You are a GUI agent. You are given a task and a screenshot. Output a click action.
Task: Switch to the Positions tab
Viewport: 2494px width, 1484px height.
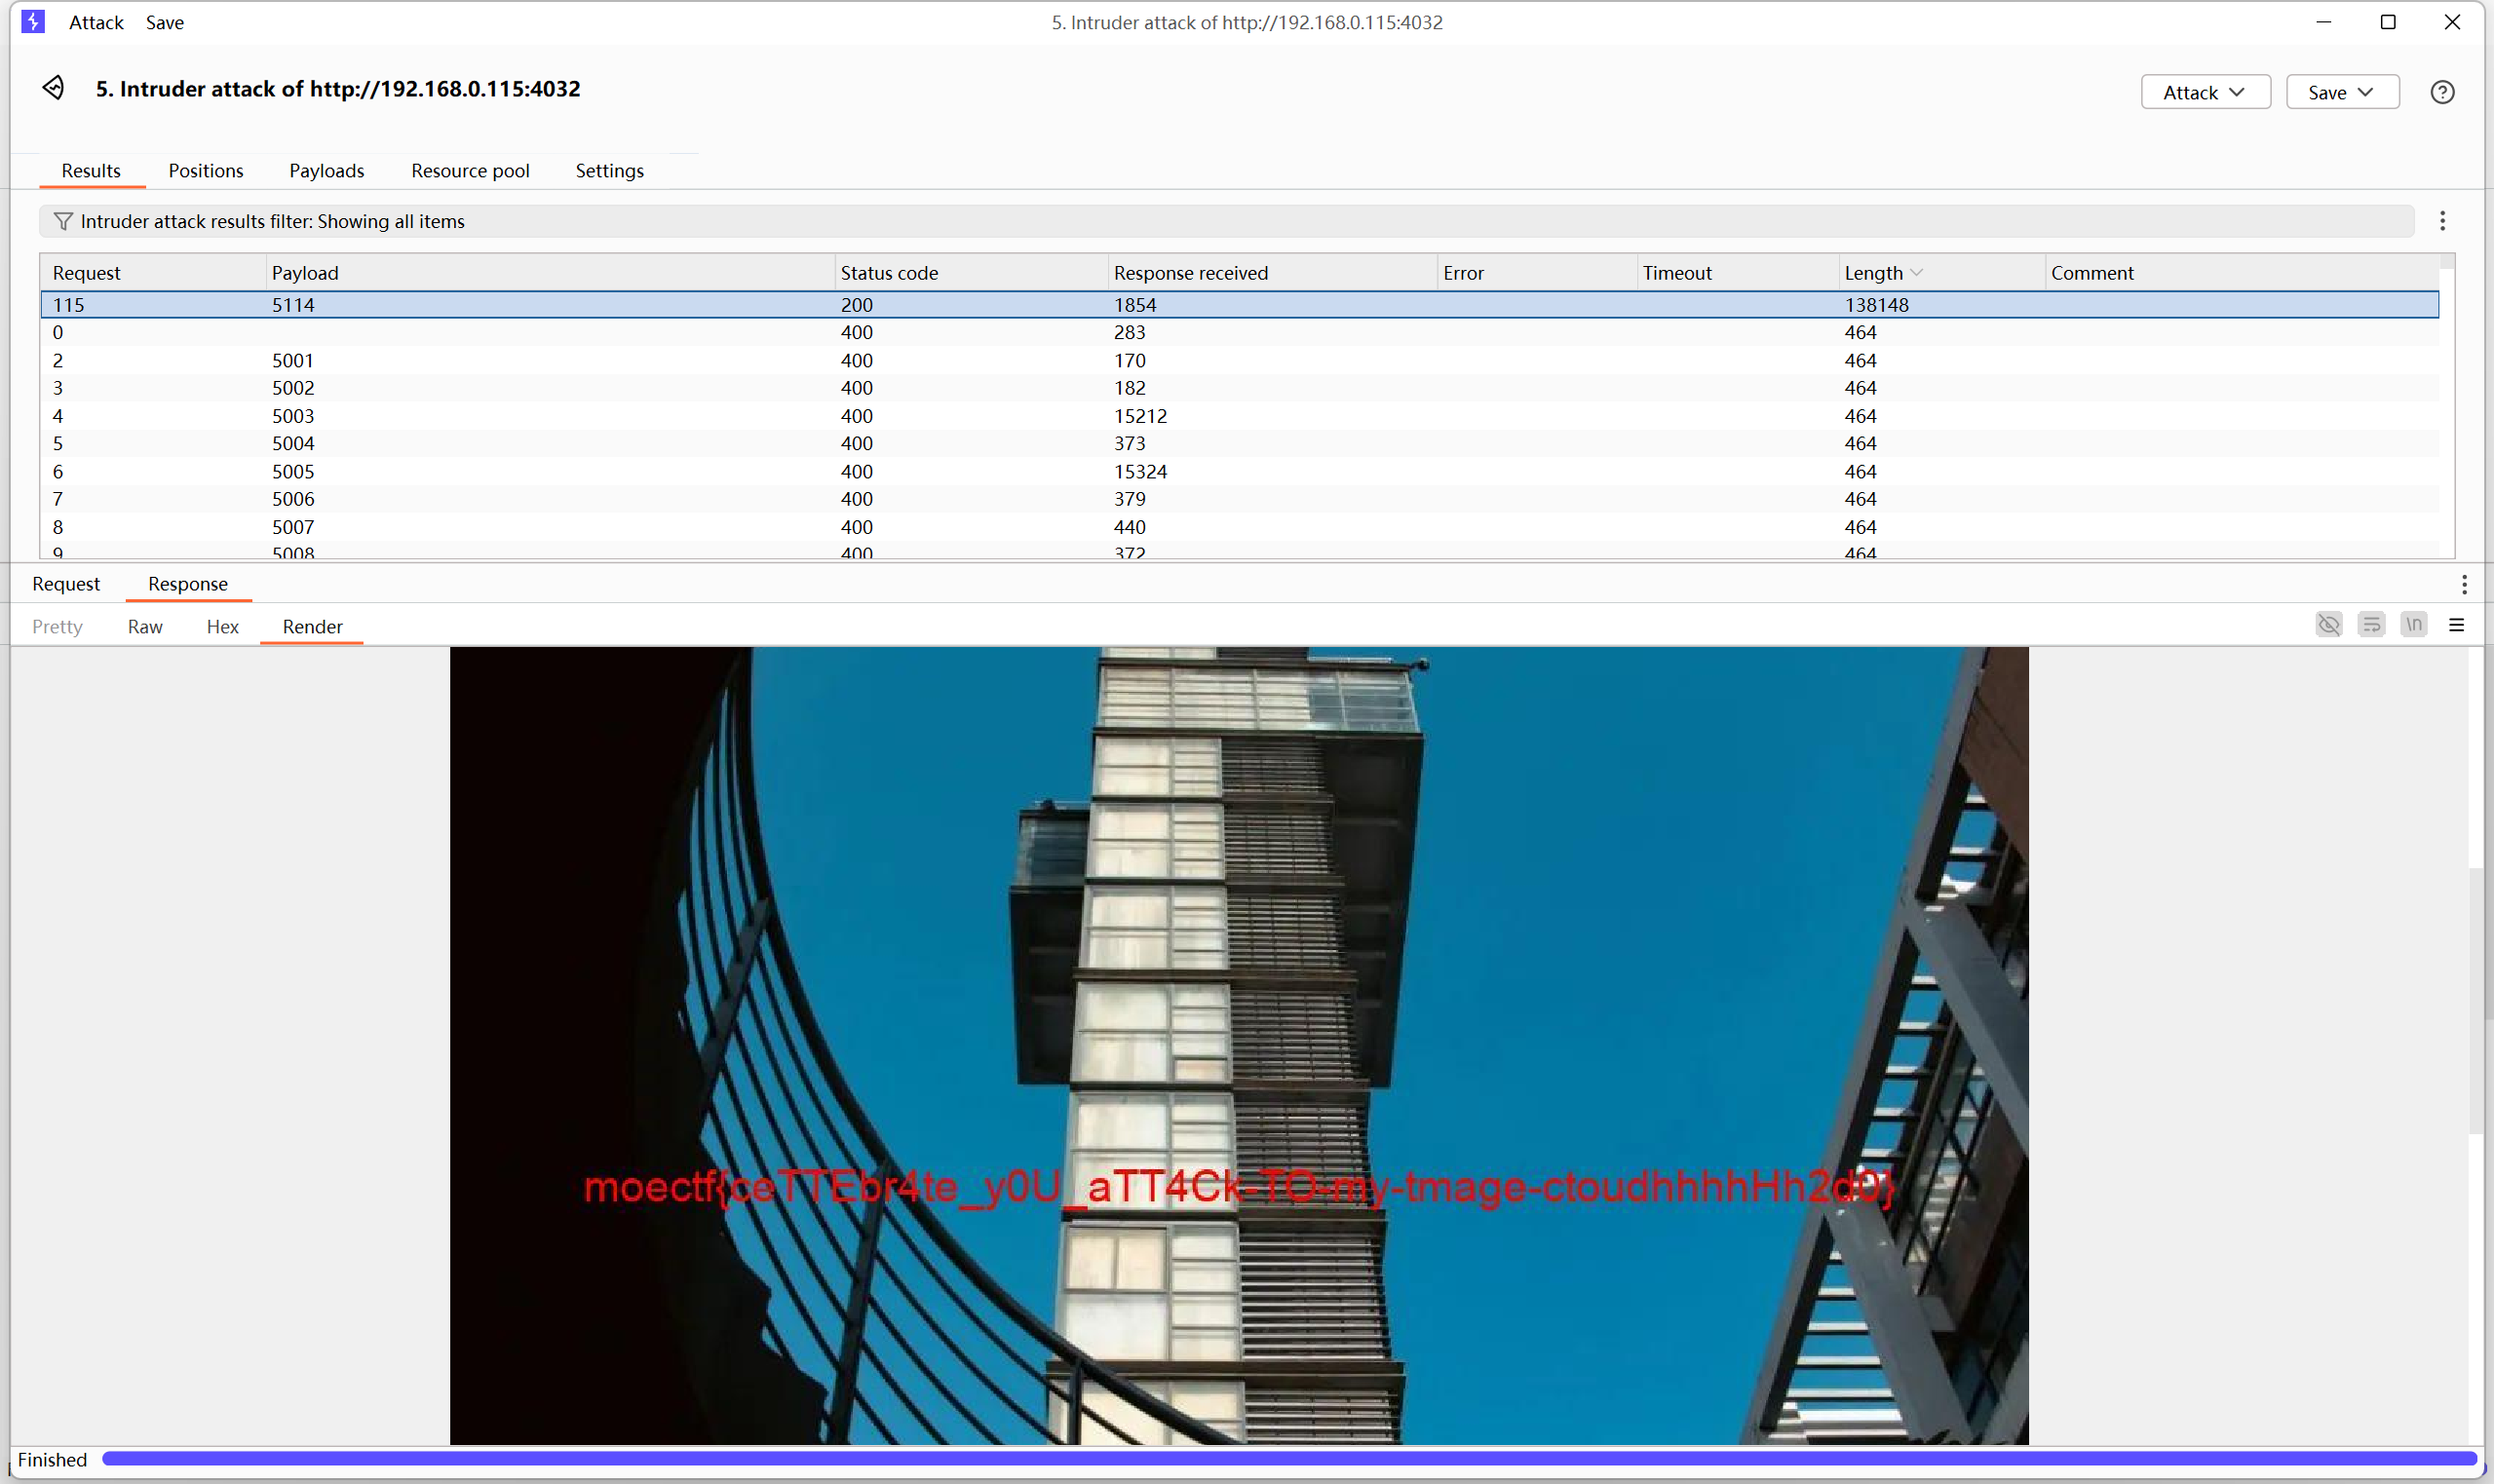tap(206, 170)
